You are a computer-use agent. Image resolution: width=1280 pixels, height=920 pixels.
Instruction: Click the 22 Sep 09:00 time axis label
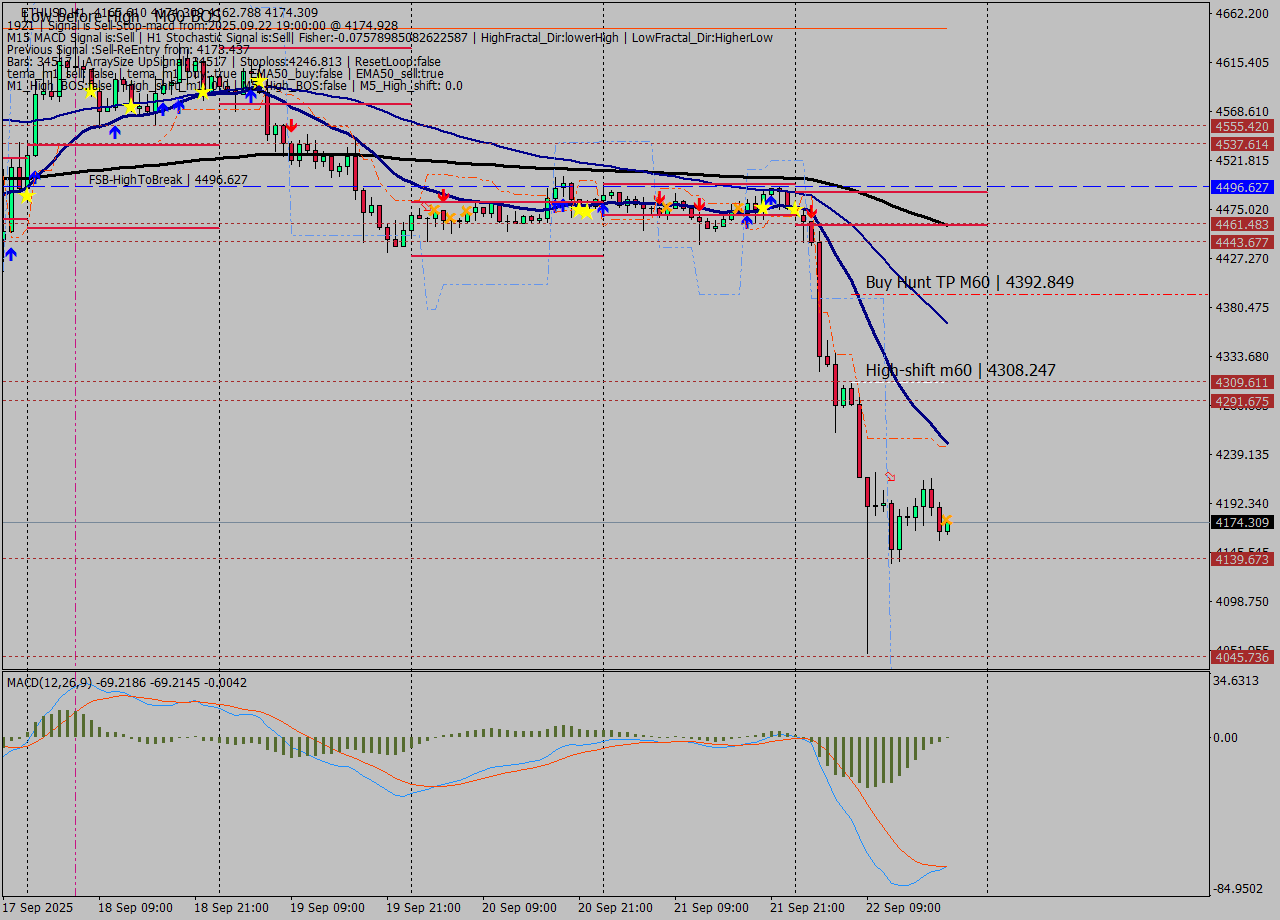902,908
